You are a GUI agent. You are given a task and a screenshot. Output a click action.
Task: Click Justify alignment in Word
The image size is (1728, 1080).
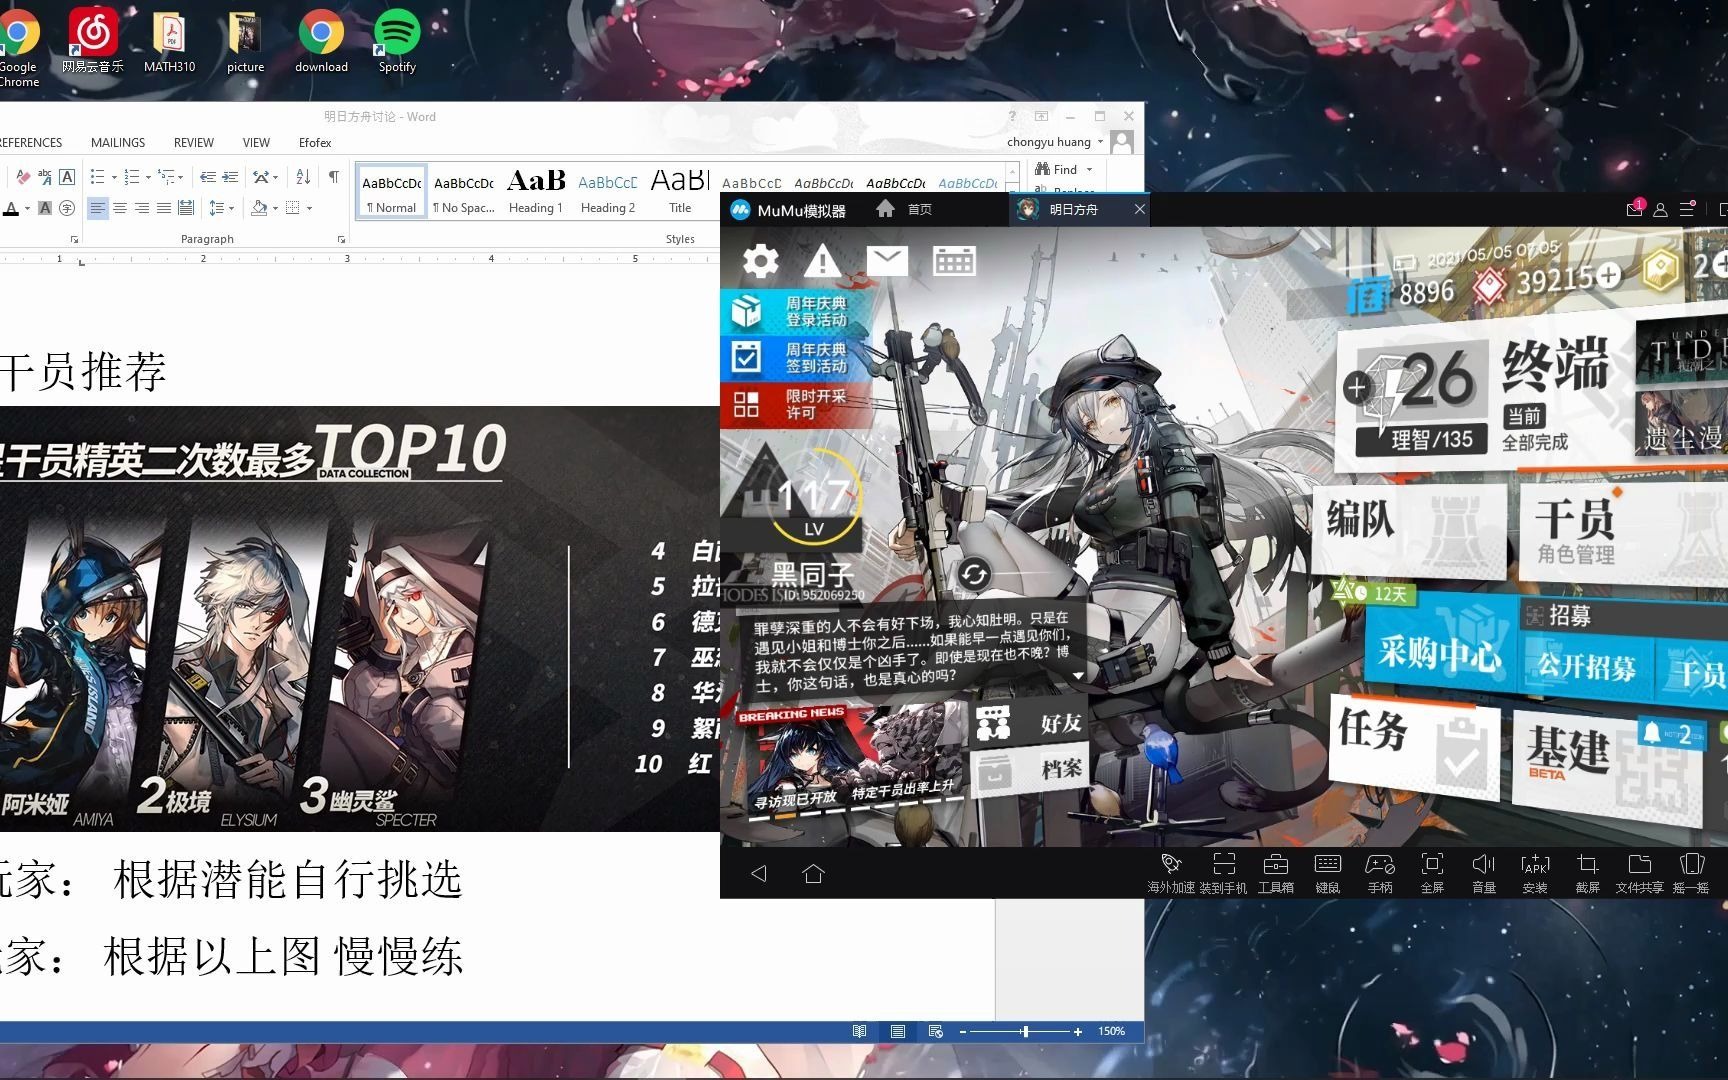164,208
